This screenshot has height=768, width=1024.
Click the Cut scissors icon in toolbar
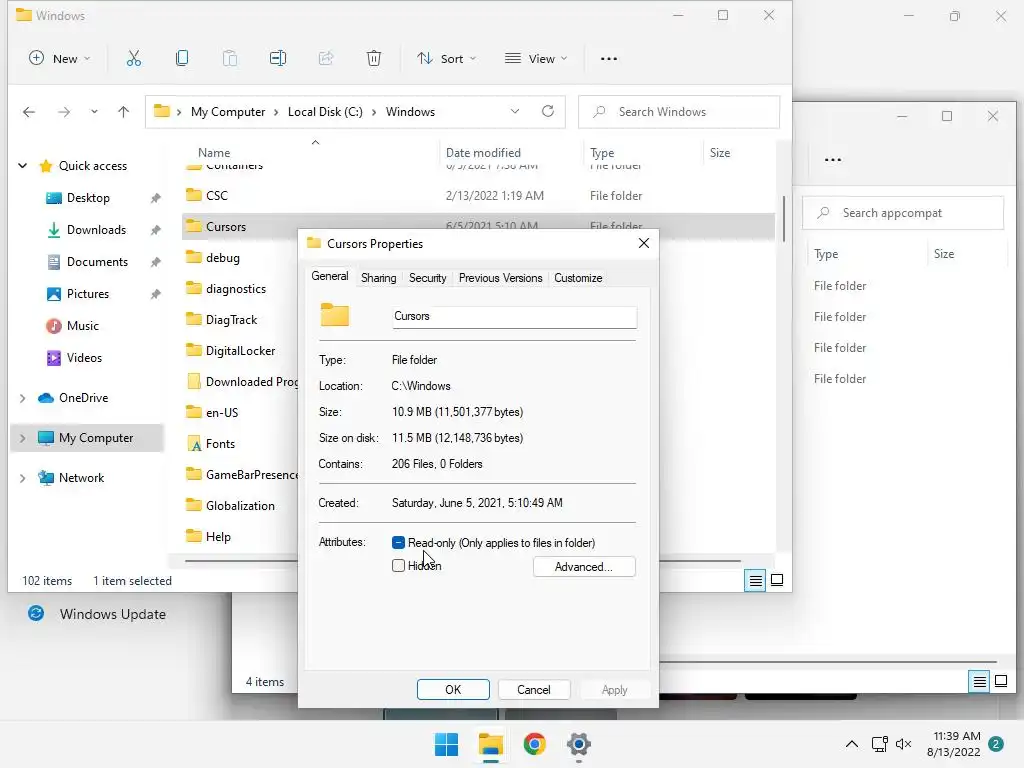pyautogui.click(x=133, y=59)
